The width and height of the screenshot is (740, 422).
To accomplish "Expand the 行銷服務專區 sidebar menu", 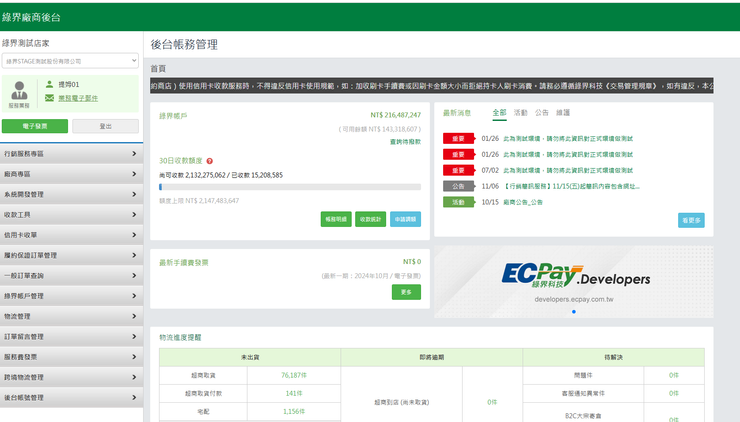I will [71, 154].
